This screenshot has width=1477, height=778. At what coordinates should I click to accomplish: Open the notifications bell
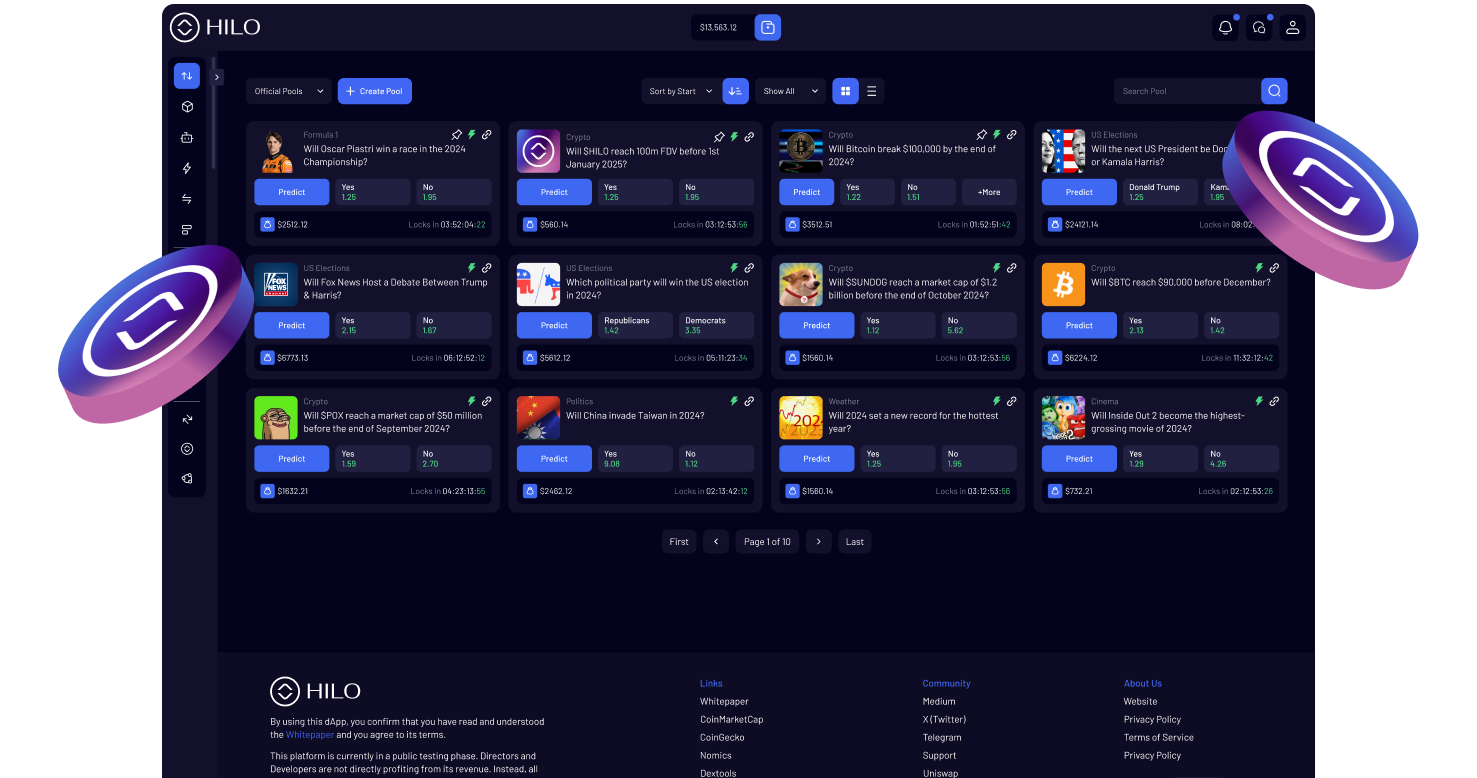tap(1225, 28)
